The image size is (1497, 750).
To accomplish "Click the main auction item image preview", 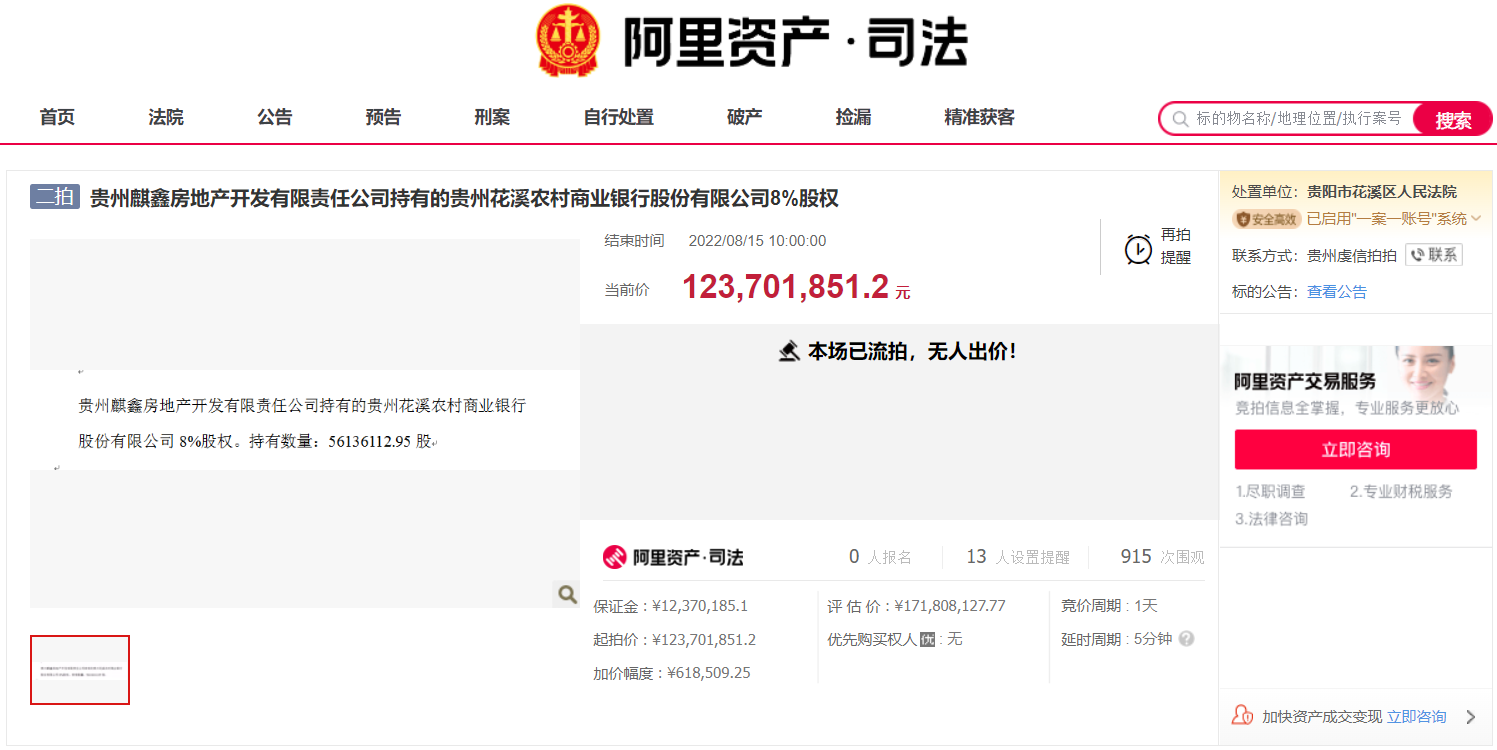I will click(305, 423).
